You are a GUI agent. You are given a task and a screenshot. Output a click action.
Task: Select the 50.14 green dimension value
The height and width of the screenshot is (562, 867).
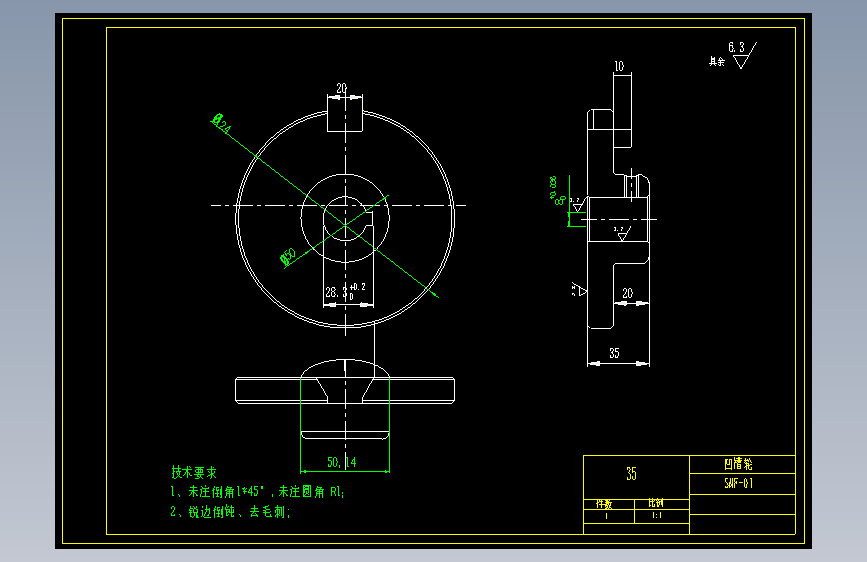click(341, 462)
